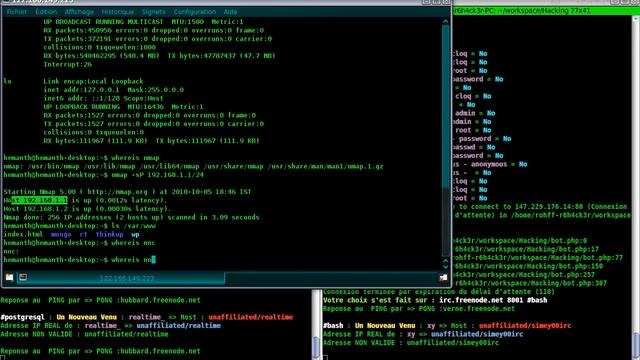640x360 pixels.
Task: Click the new tab icon in terminal tab bar
Action: click(9, 278)
